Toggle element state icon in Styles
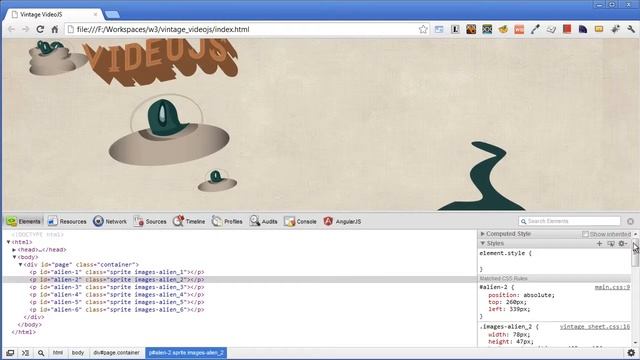The width and height of the screenshot is (640, 360). pyautogui.click(x=611, y=243)
